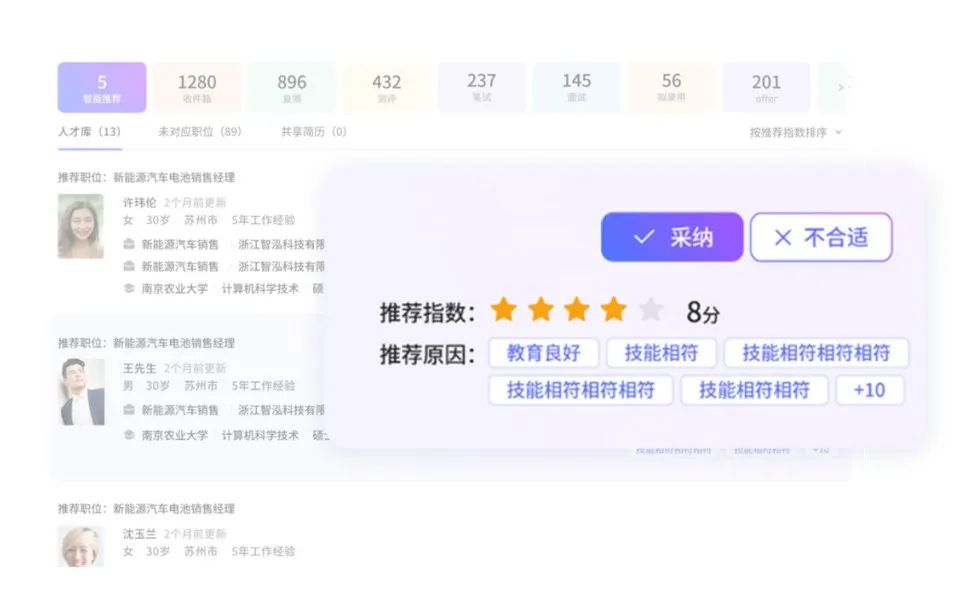Go to the 145 面试 stage

coord(576,87)
